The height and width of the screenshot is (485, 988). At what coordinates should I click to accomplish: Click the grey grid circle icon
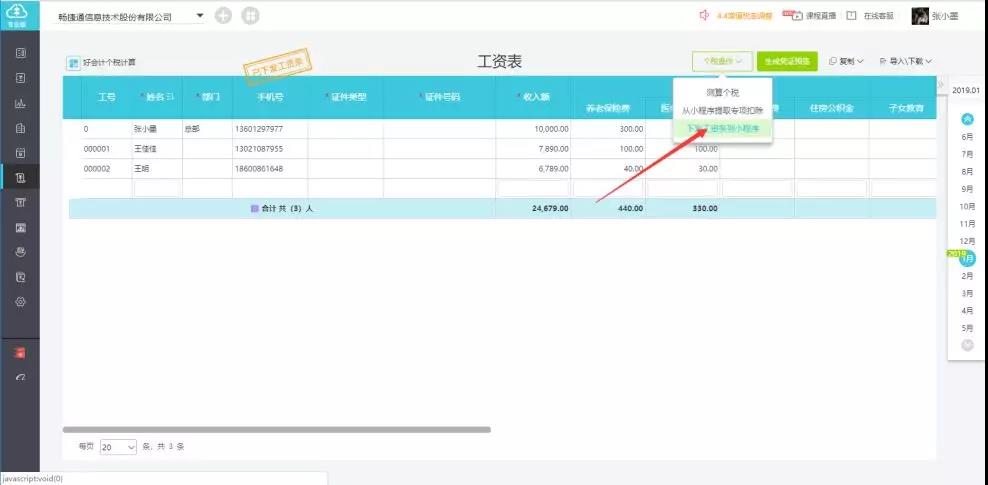[x=250, y=16]
